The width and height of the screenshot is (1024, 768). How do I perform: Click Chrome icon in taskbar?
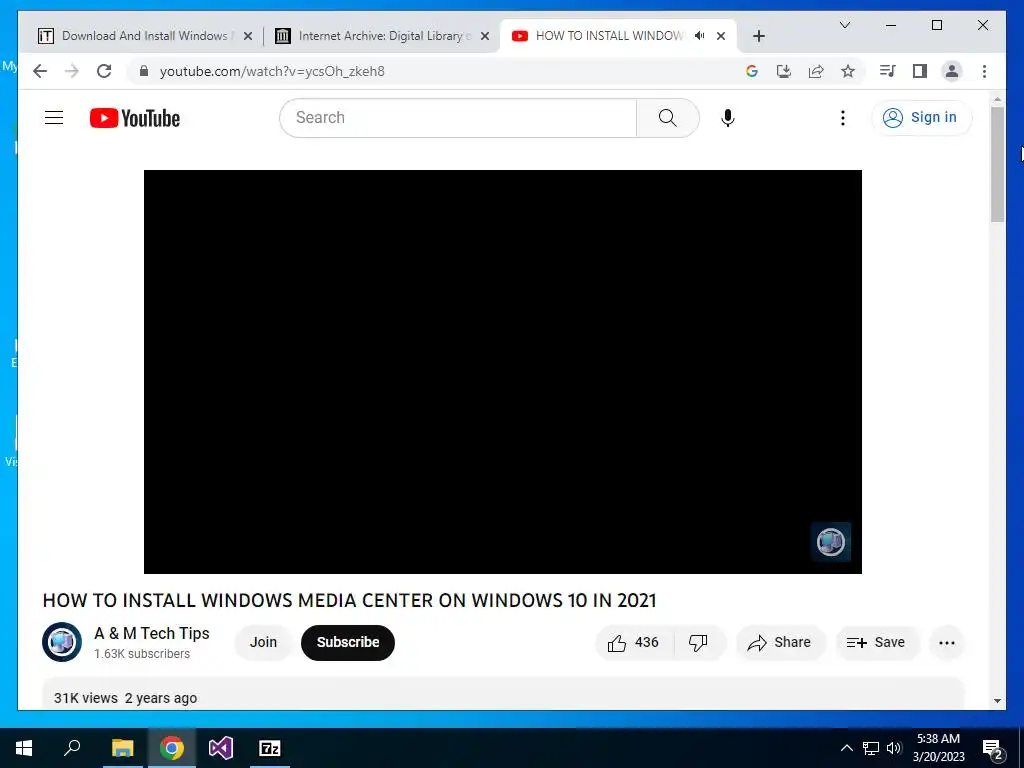(172, 748)
